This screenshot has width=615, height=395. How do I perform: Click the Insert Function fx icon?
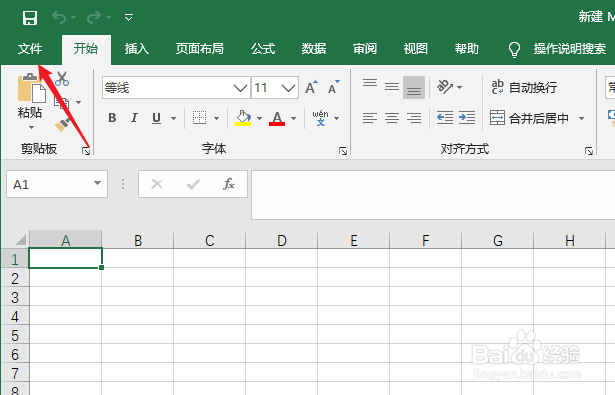pos(229,184)
